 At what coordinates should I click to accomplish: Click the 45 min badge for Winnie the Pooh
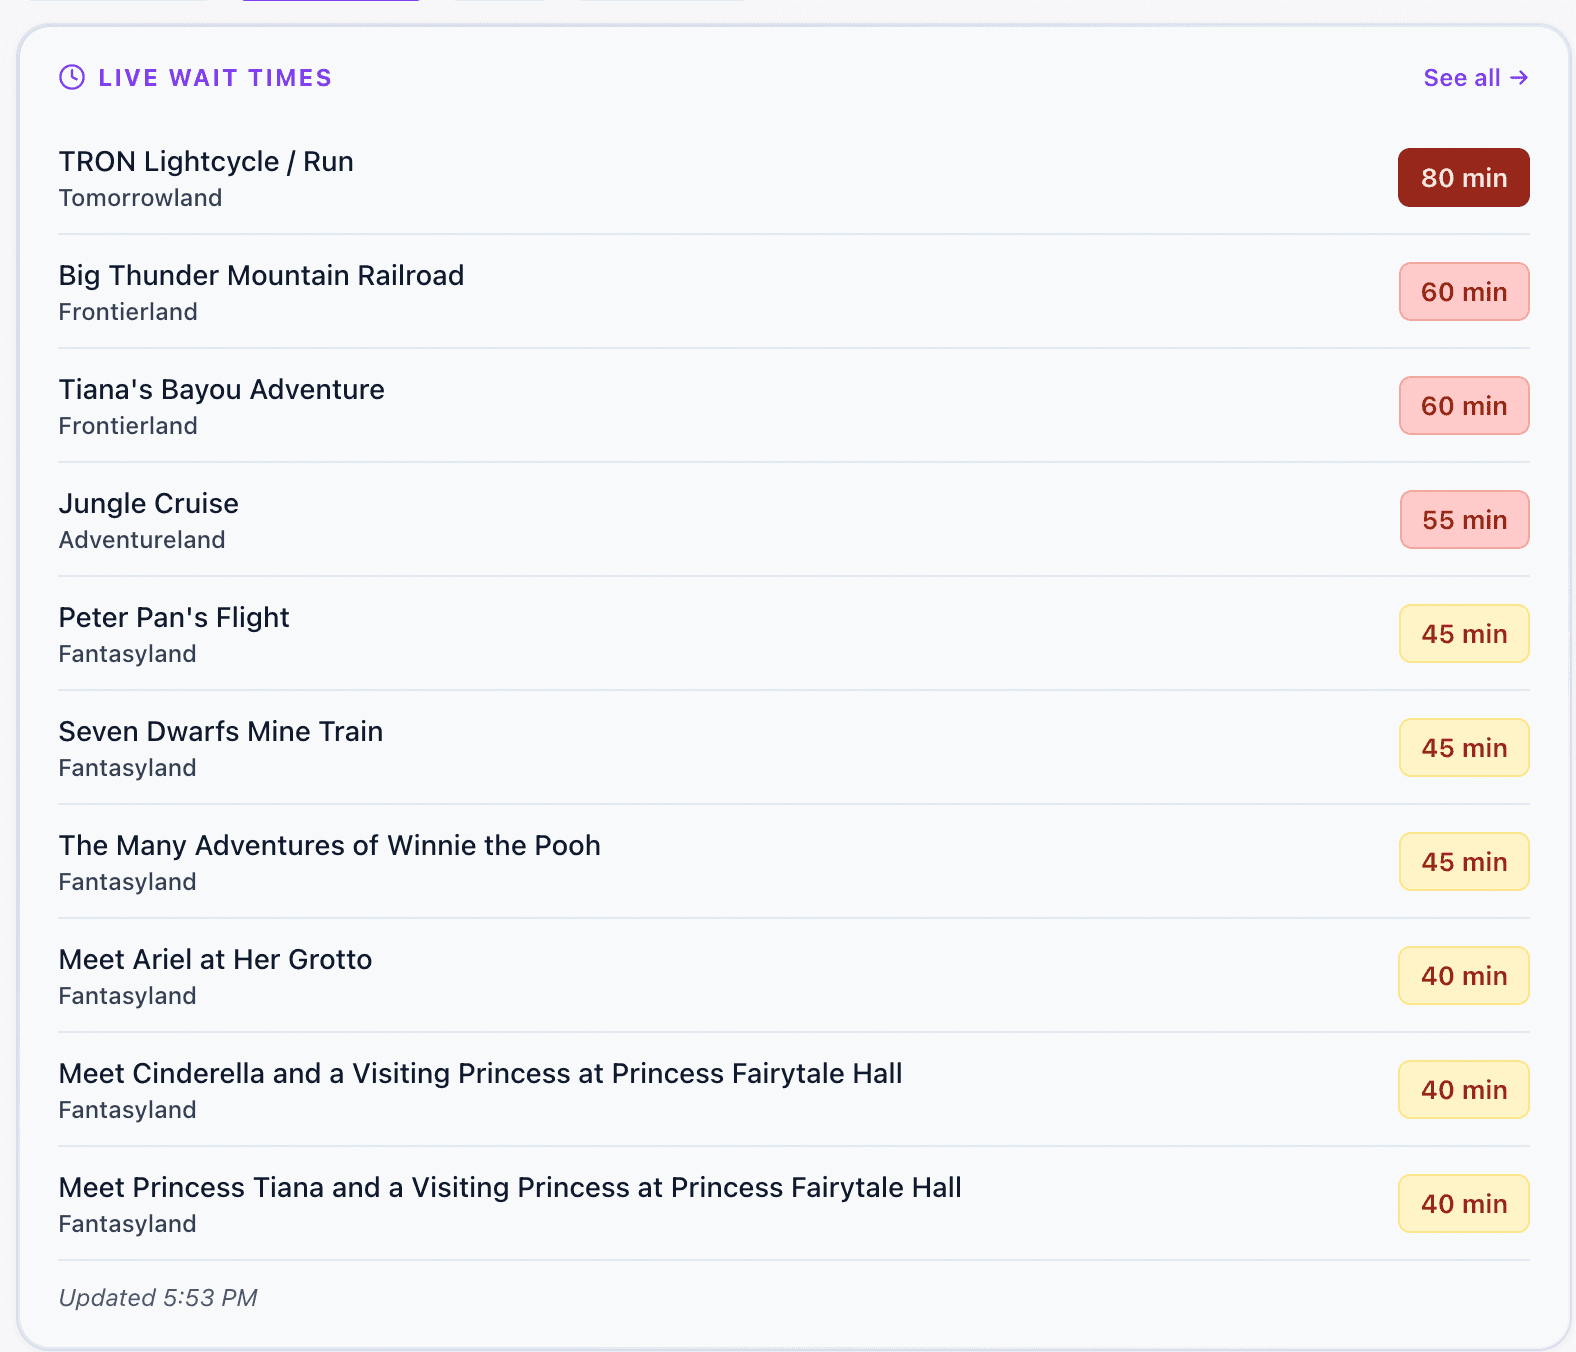coord(1464,862)
